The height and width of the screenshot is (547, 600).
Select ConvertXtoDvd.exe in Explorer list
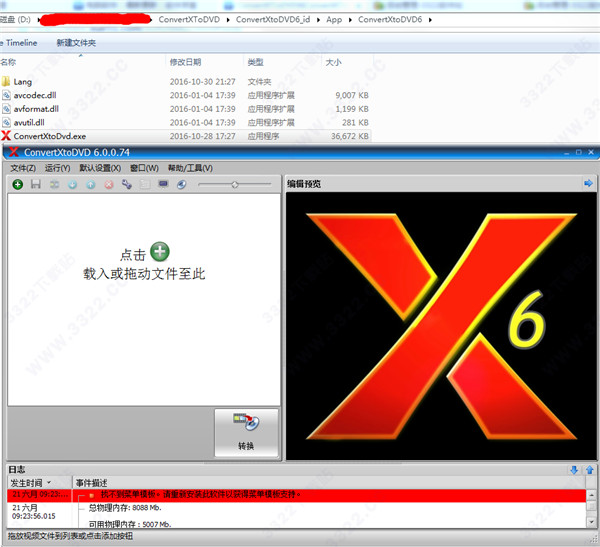pos(50,136)
